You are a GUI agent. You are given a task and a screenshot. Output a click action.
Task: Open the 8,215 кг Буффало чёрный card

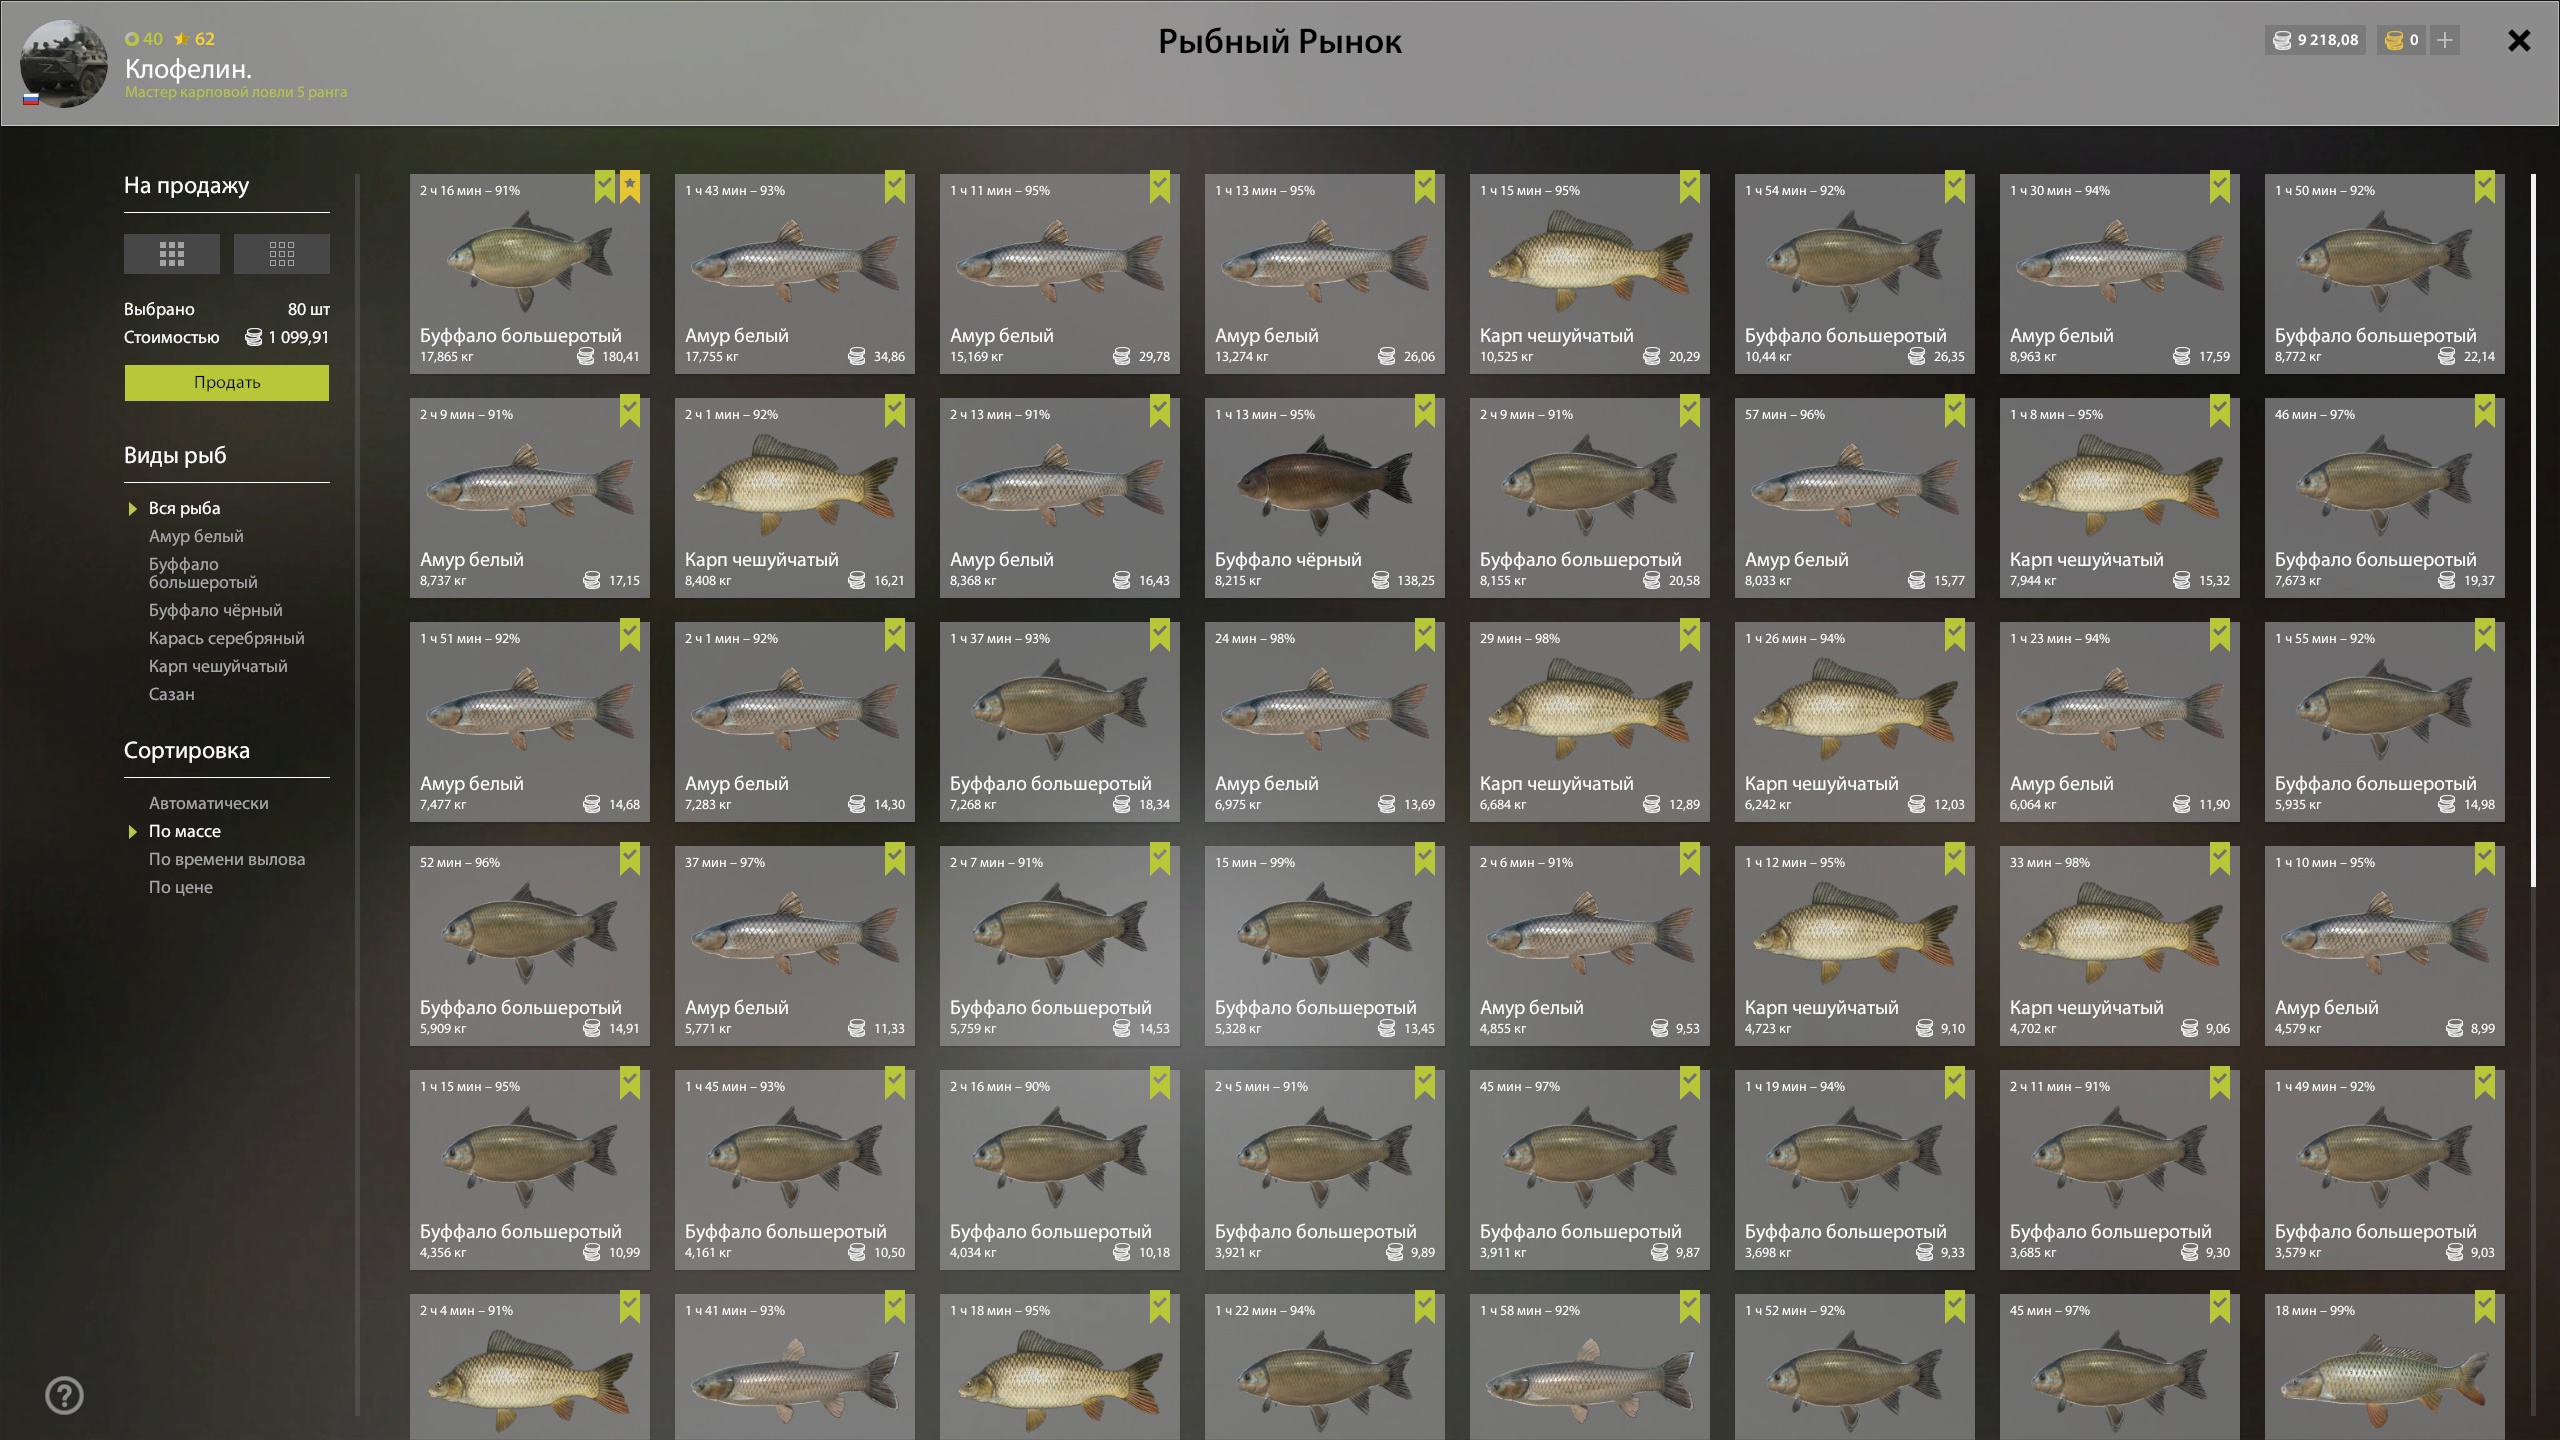[x=1325, y=498]
